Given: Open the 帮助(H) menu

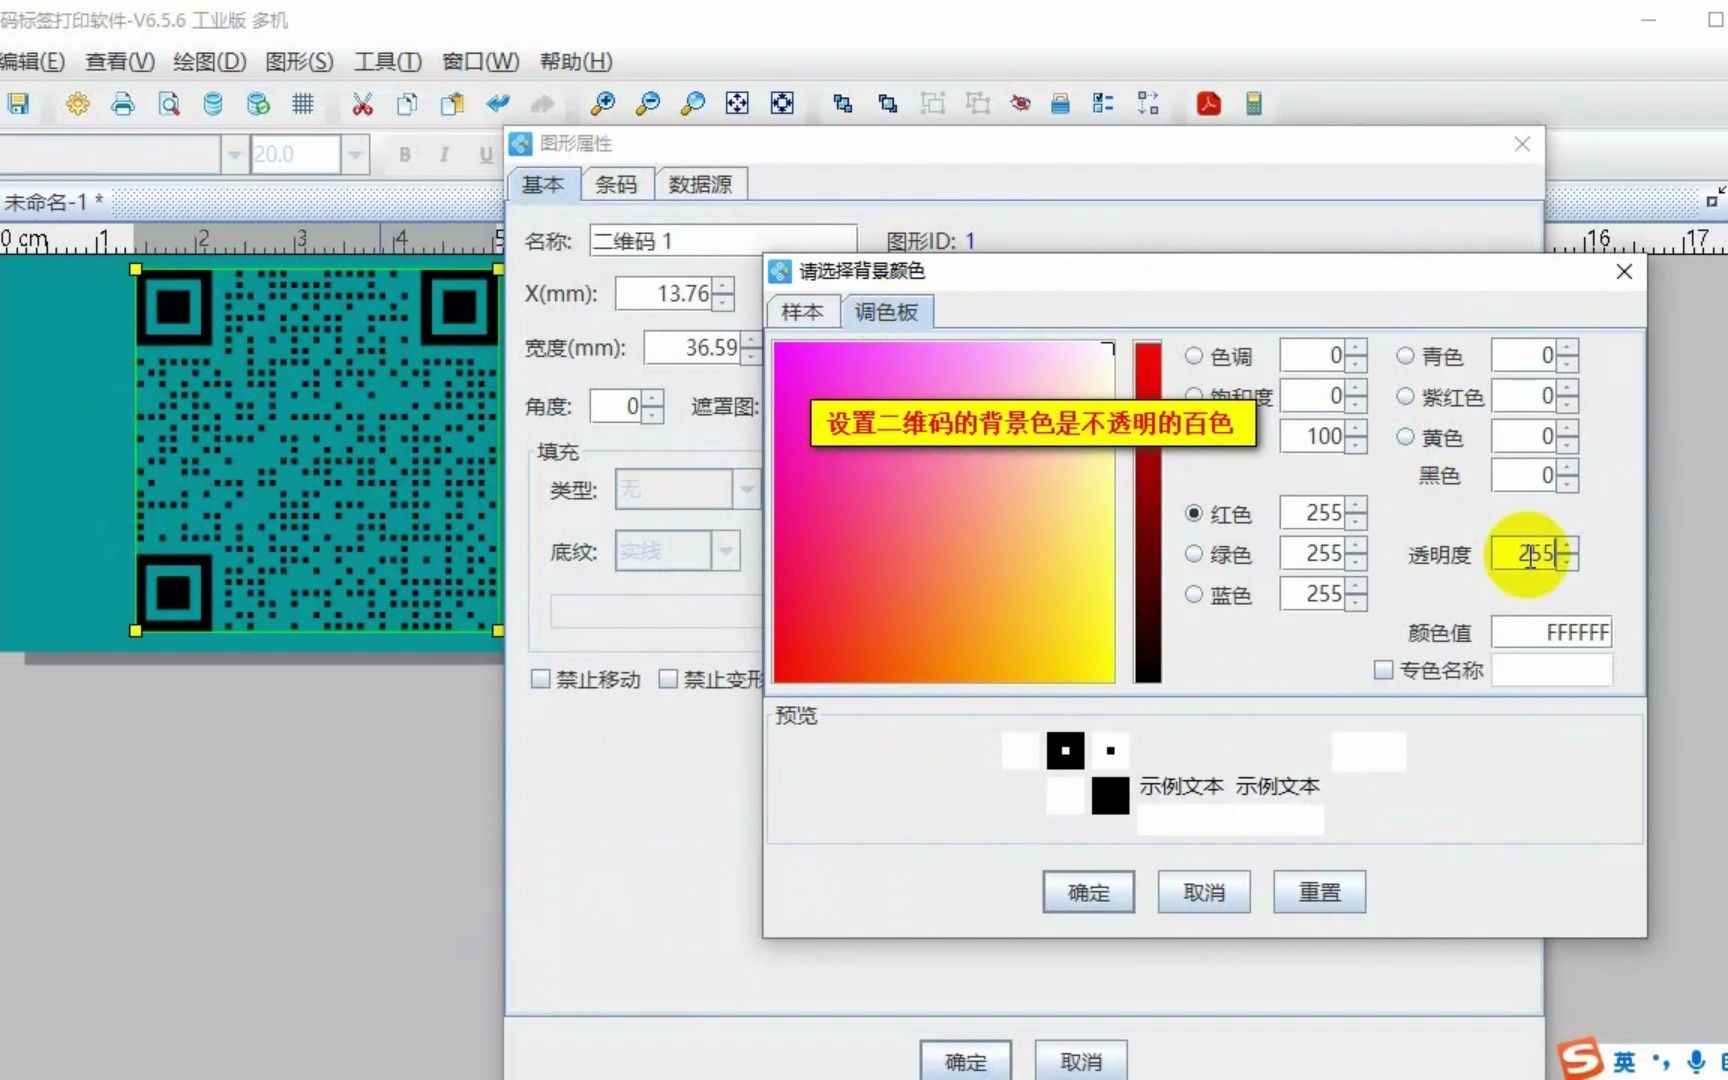Looking at the screenshot, I should (576, 61).
